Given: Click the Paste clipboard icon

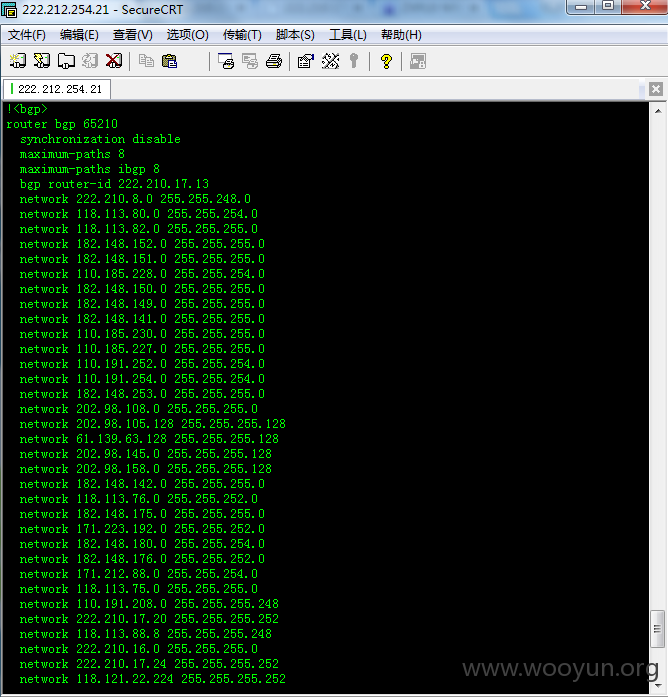Looking at the screenshot, I should pos(170,61).
